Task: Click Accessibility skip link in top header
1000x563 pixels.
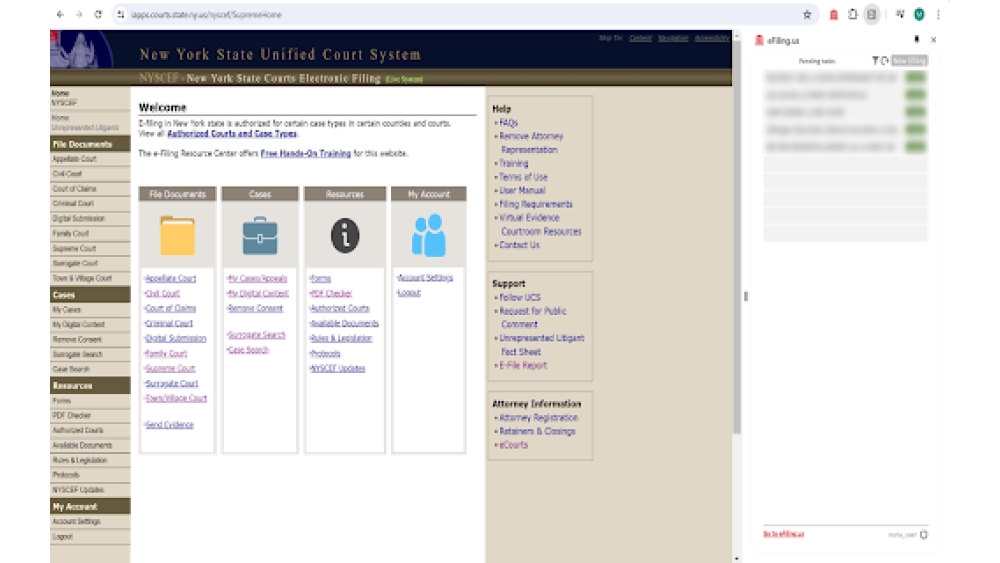Action: tap(712, 38)
